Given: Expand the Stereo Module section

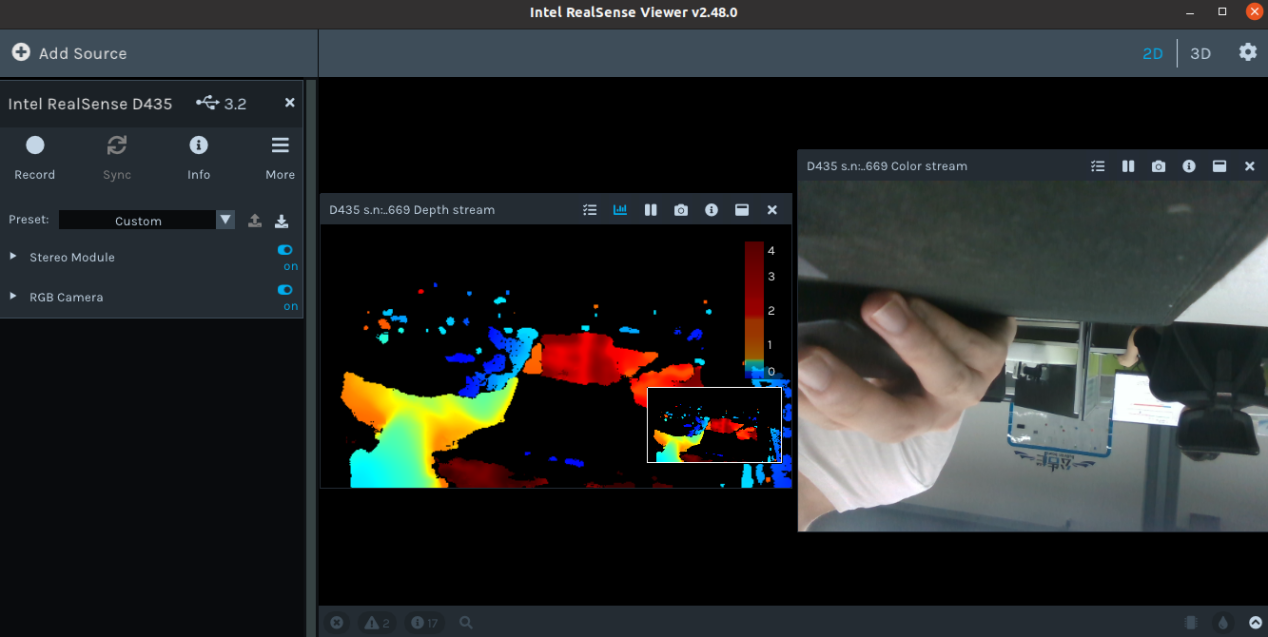Looking at the screenshot, I should (14, 257).
